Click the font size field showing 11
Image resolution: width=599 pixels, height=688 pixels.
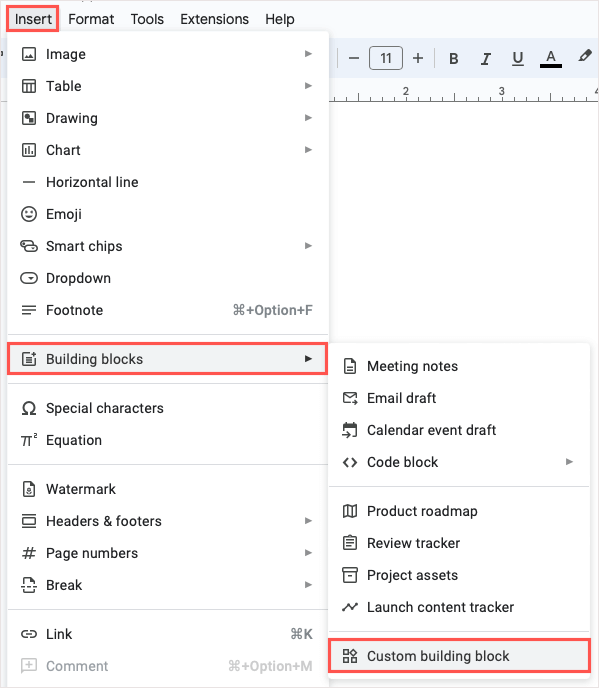[386, 58]
